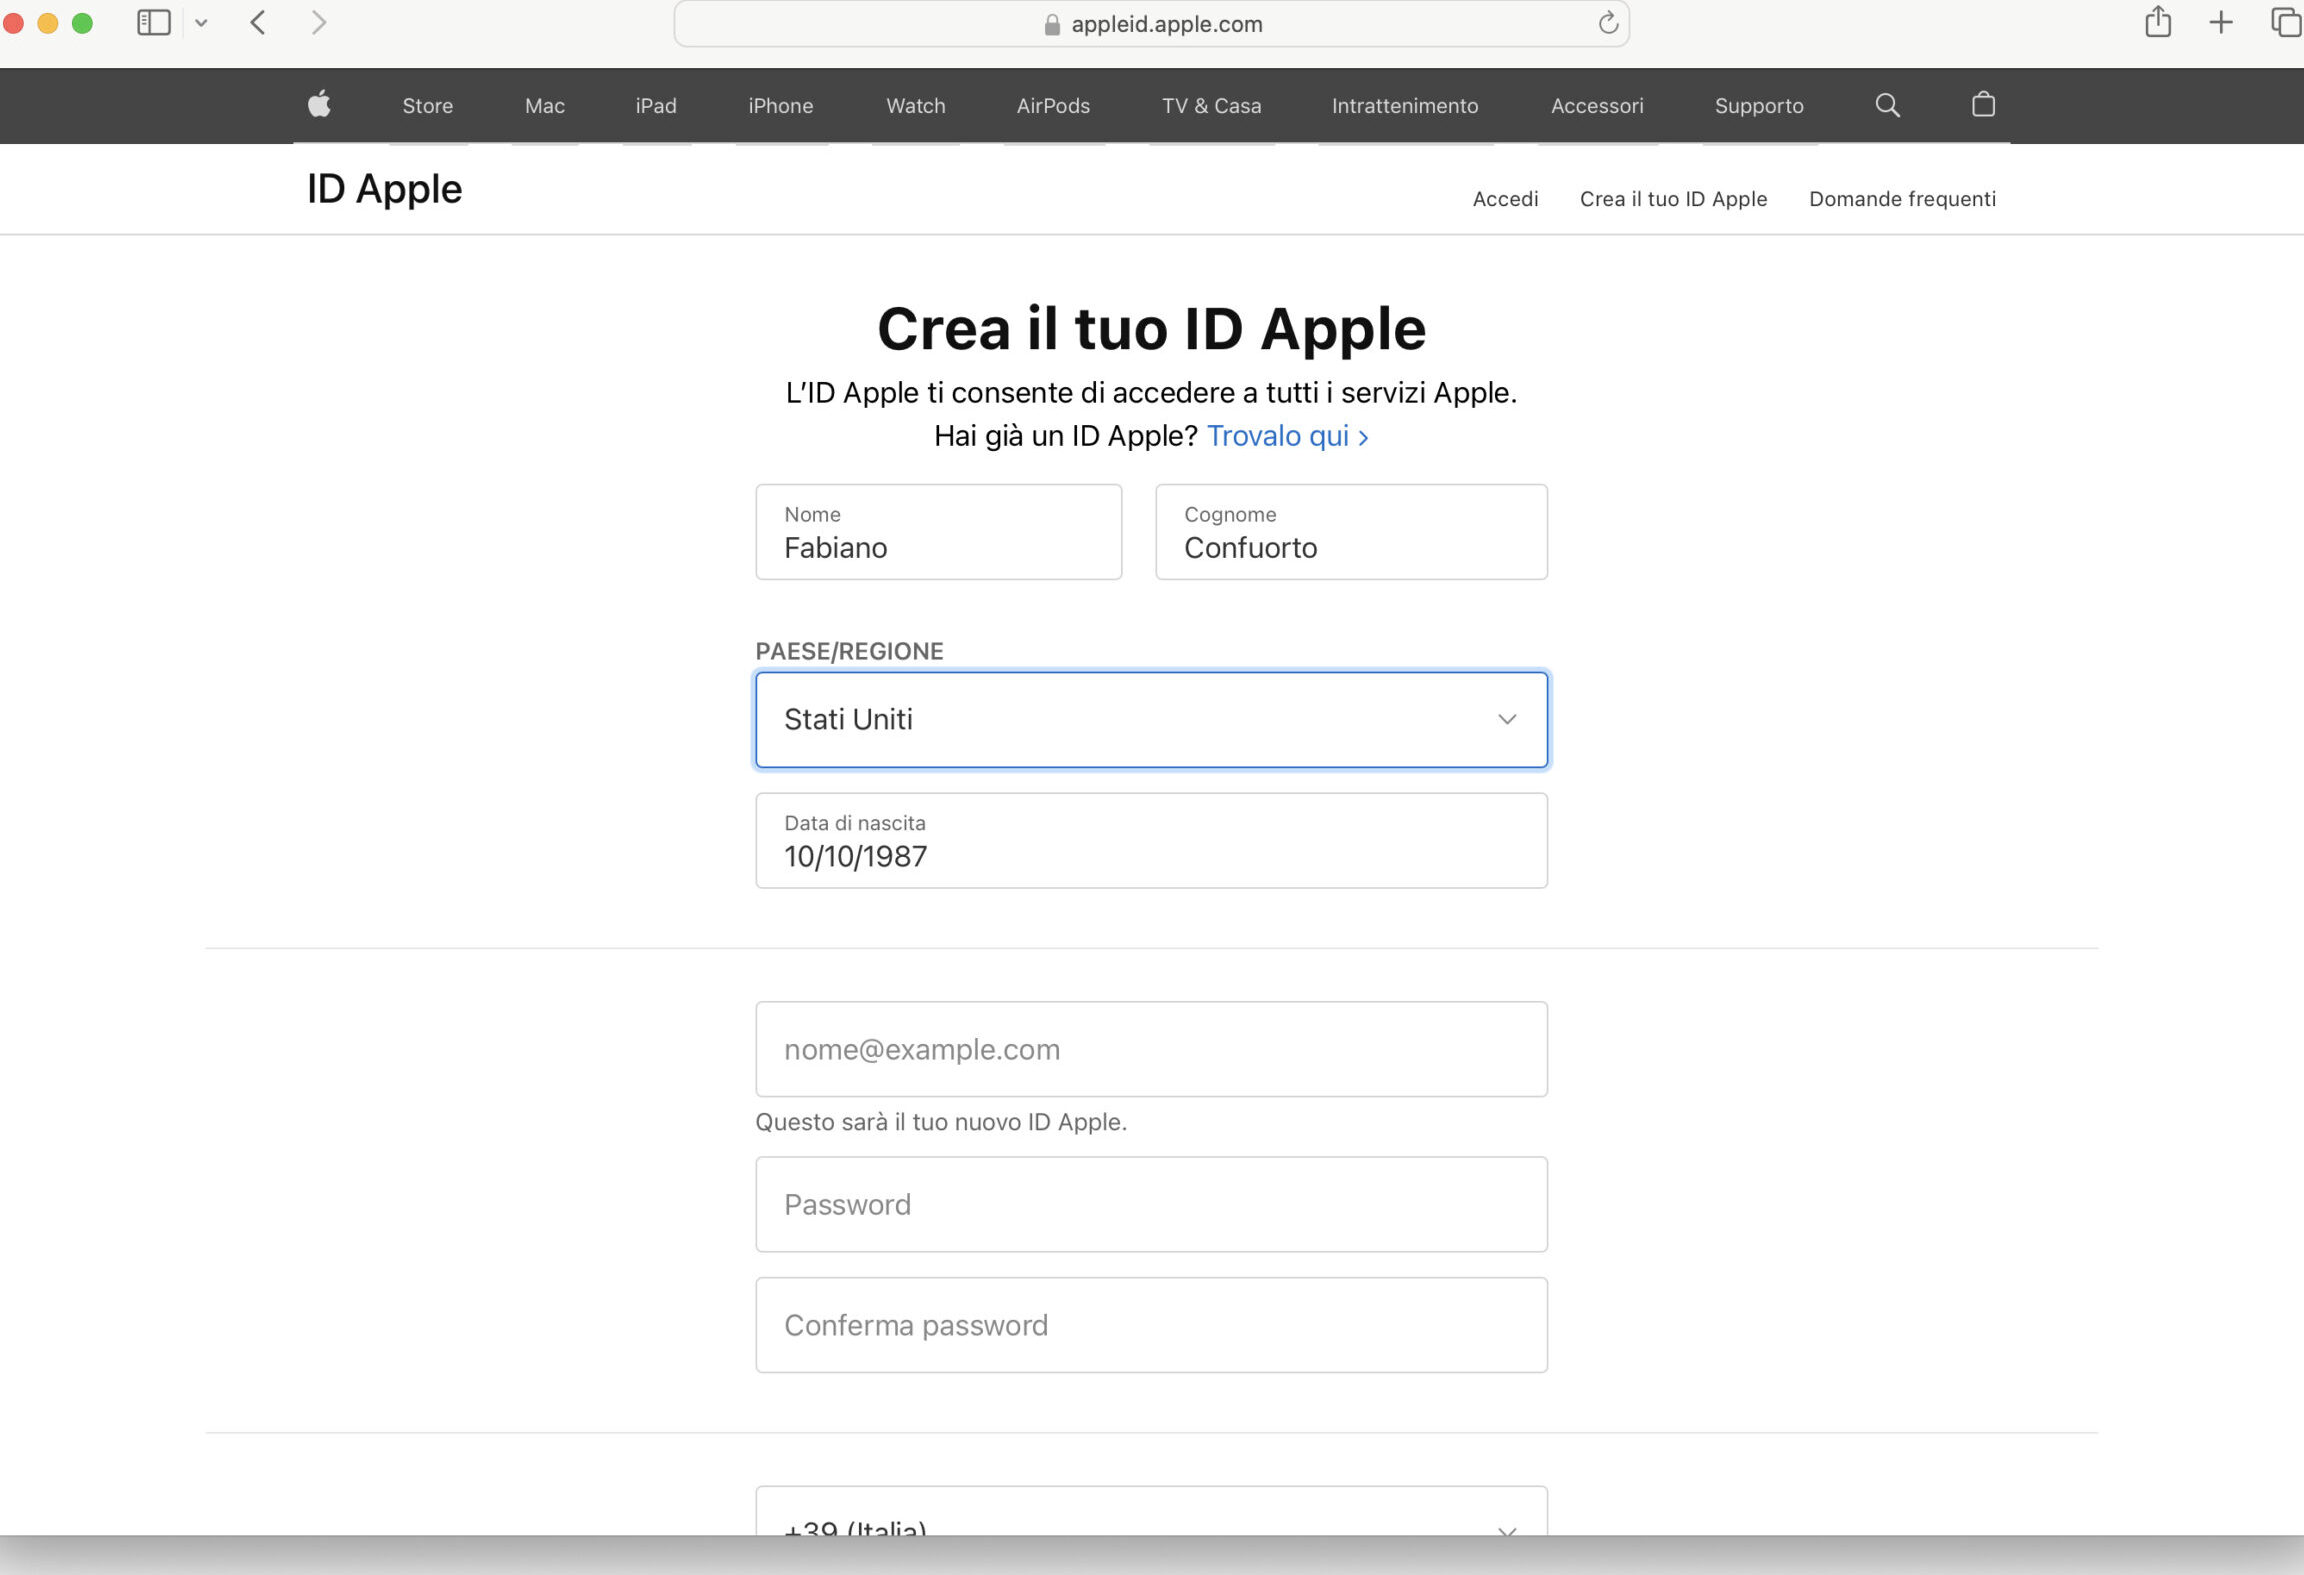Click the Apple logo in navigation bar
2304x1575 pixels.
[319, 104]
